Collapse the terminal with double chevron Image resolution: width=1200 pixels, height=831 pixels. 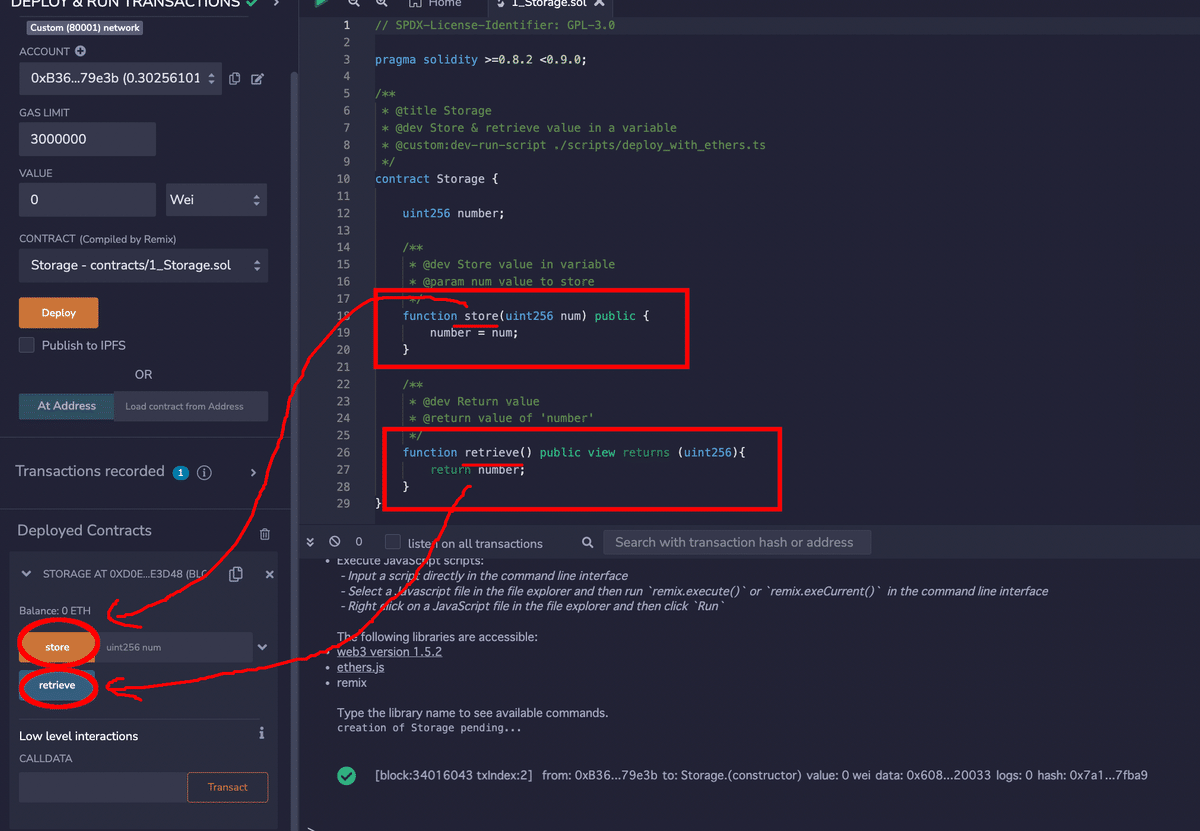[x=310, y=541]
